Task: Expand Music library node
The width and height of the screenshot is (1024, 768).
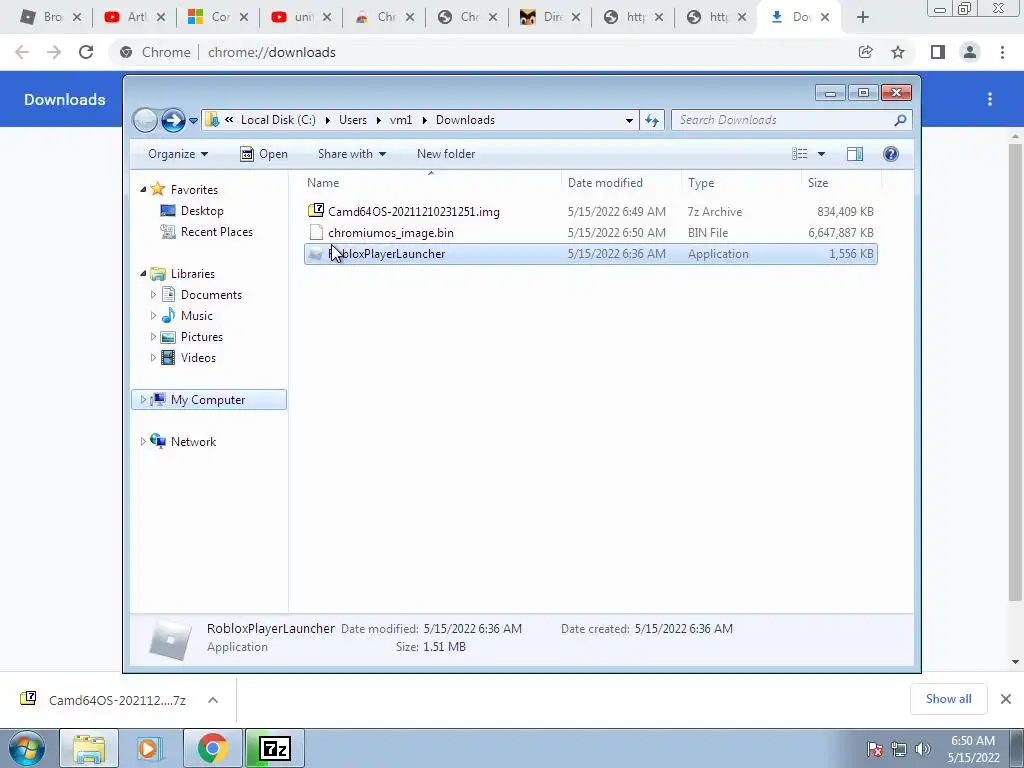Action: pos(153,315)
